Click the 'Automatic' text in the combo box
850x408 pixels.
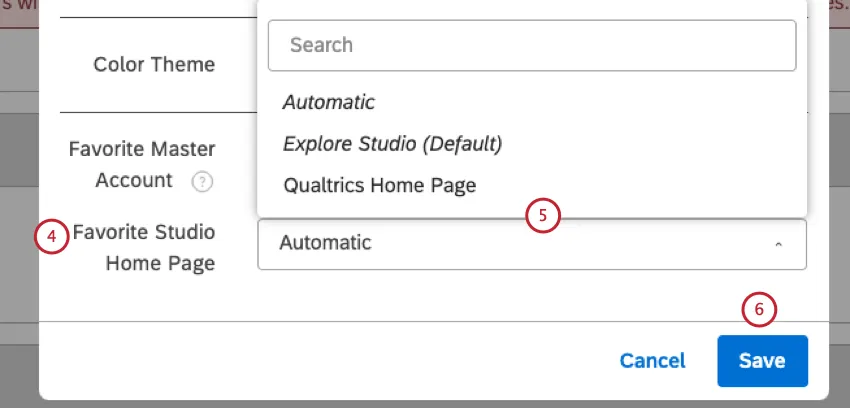[325, 242]
